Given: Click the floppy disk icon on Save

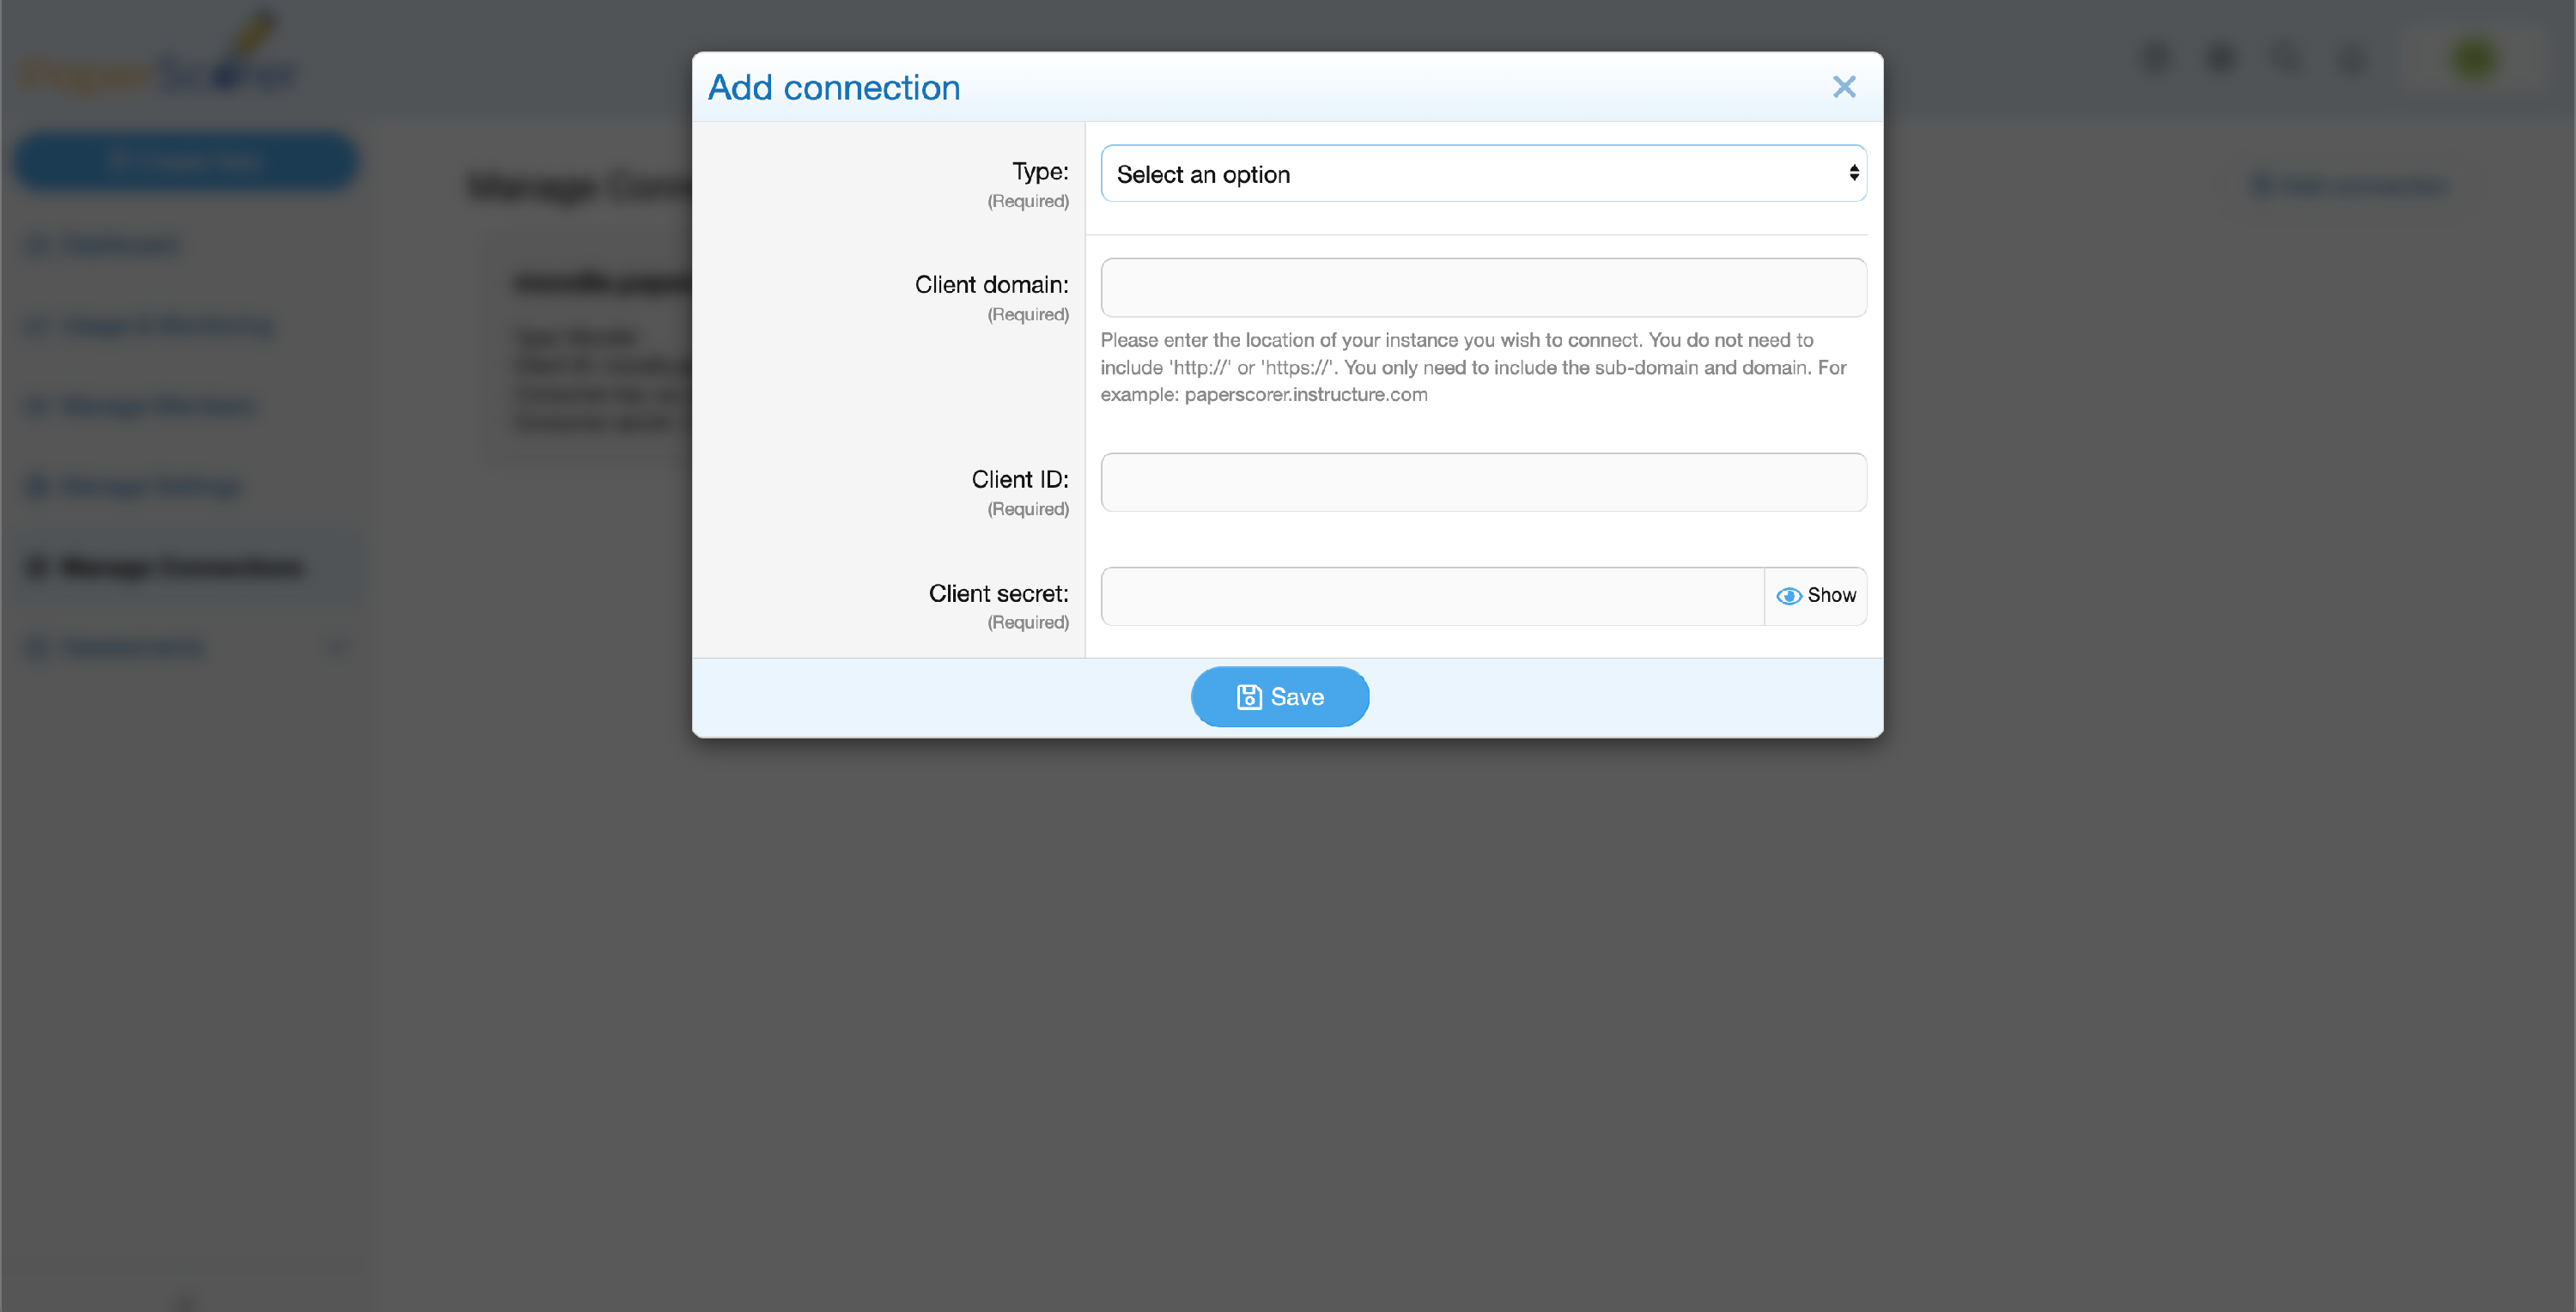Looking at the screenshot, I should point(1249,697).
